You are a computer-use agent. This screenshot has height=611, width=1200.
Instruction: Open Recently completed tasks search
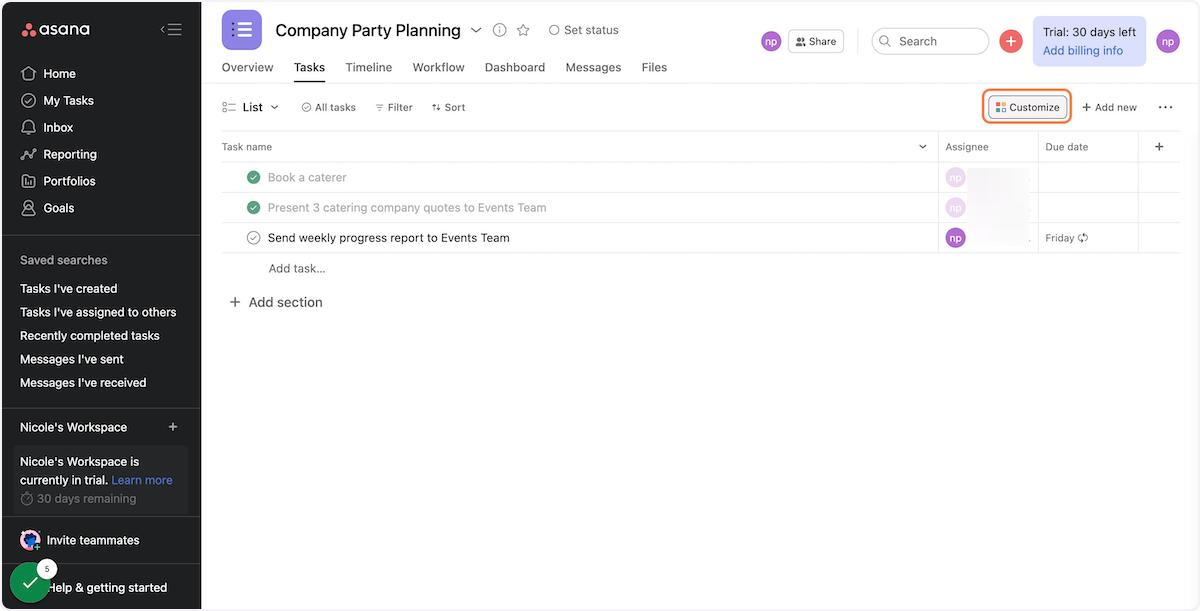pyautogui.click(x=90, y=336)
